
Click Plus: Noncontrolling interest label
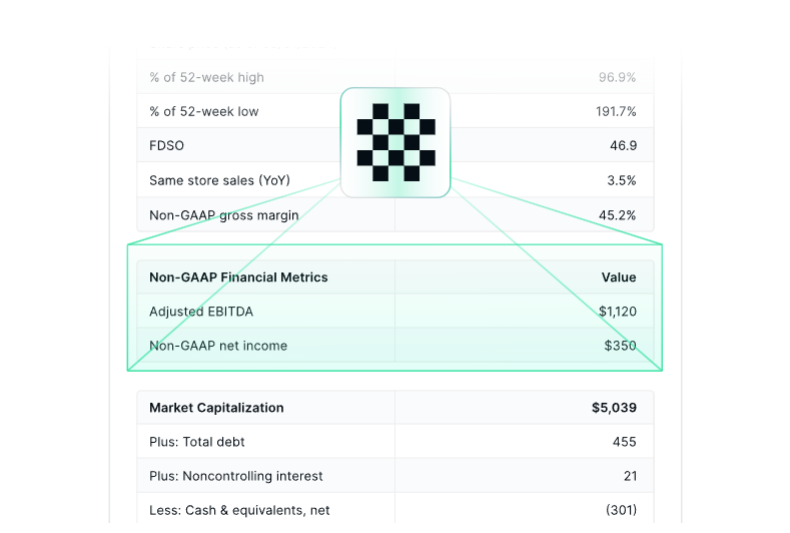click(236, 476)
